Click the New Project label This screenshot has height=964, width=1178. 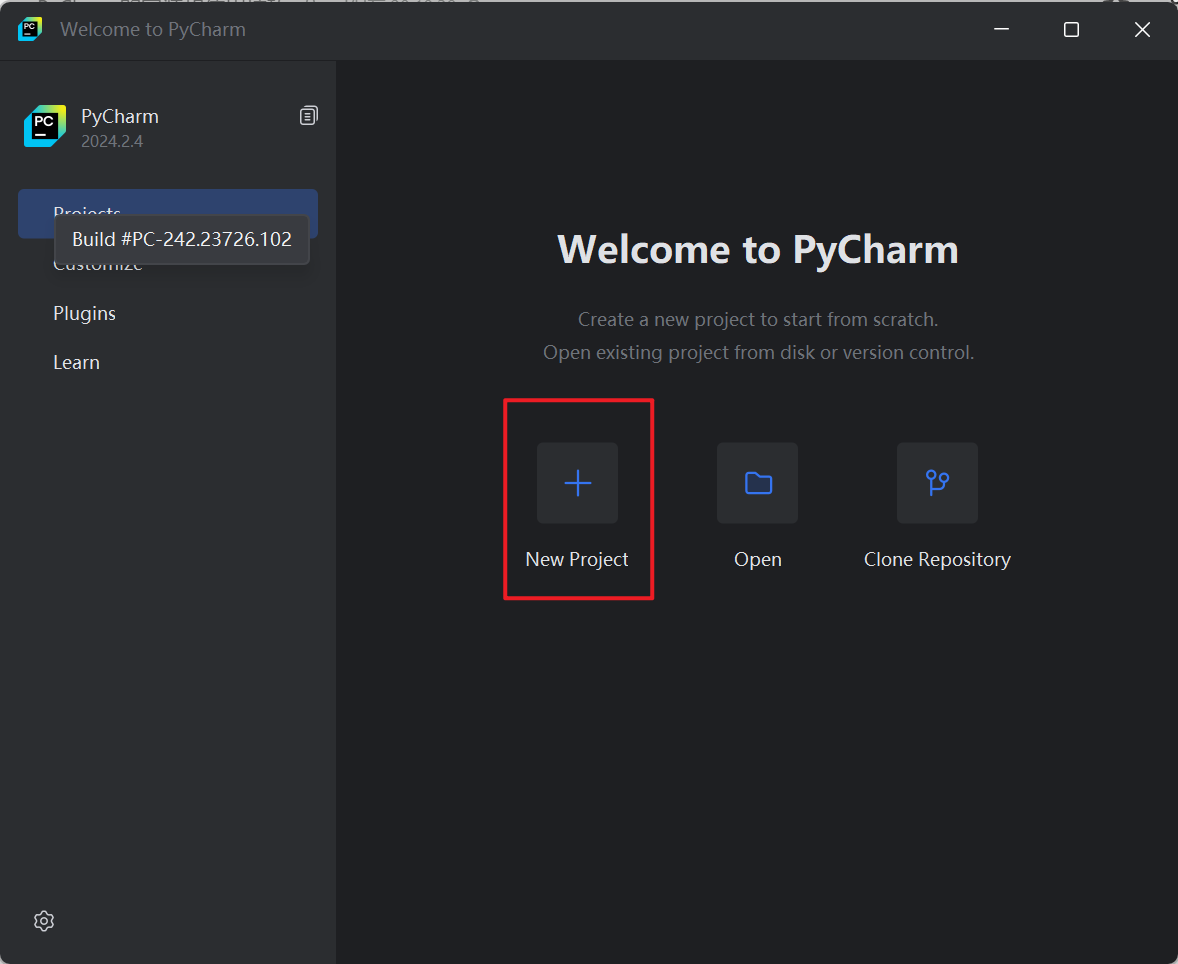(576, 559)
